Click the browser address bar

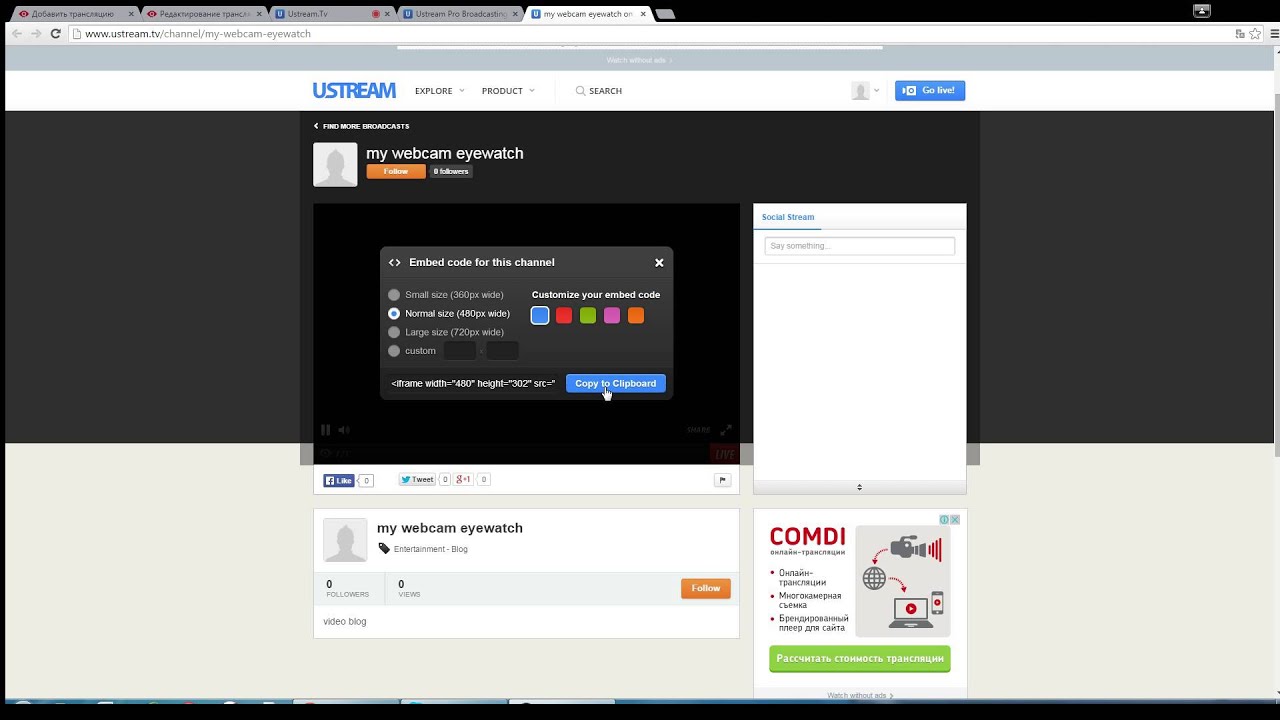coord(640,34)
